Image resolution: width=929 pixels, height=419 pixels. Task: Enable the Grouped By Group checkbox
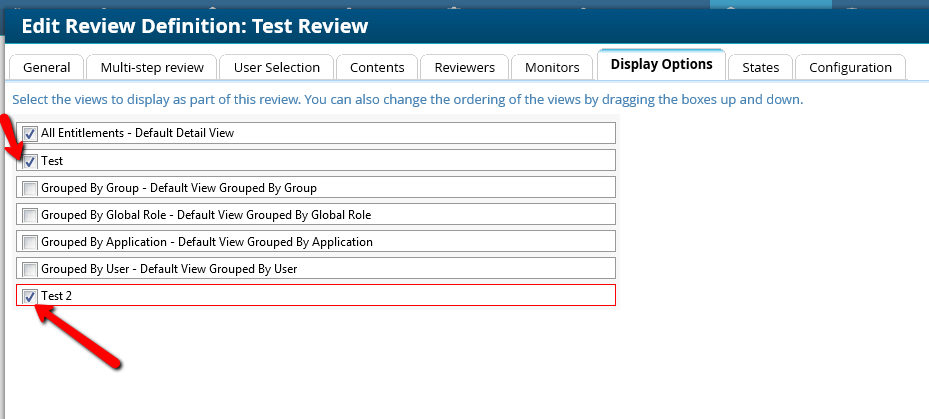pos(30,188)
